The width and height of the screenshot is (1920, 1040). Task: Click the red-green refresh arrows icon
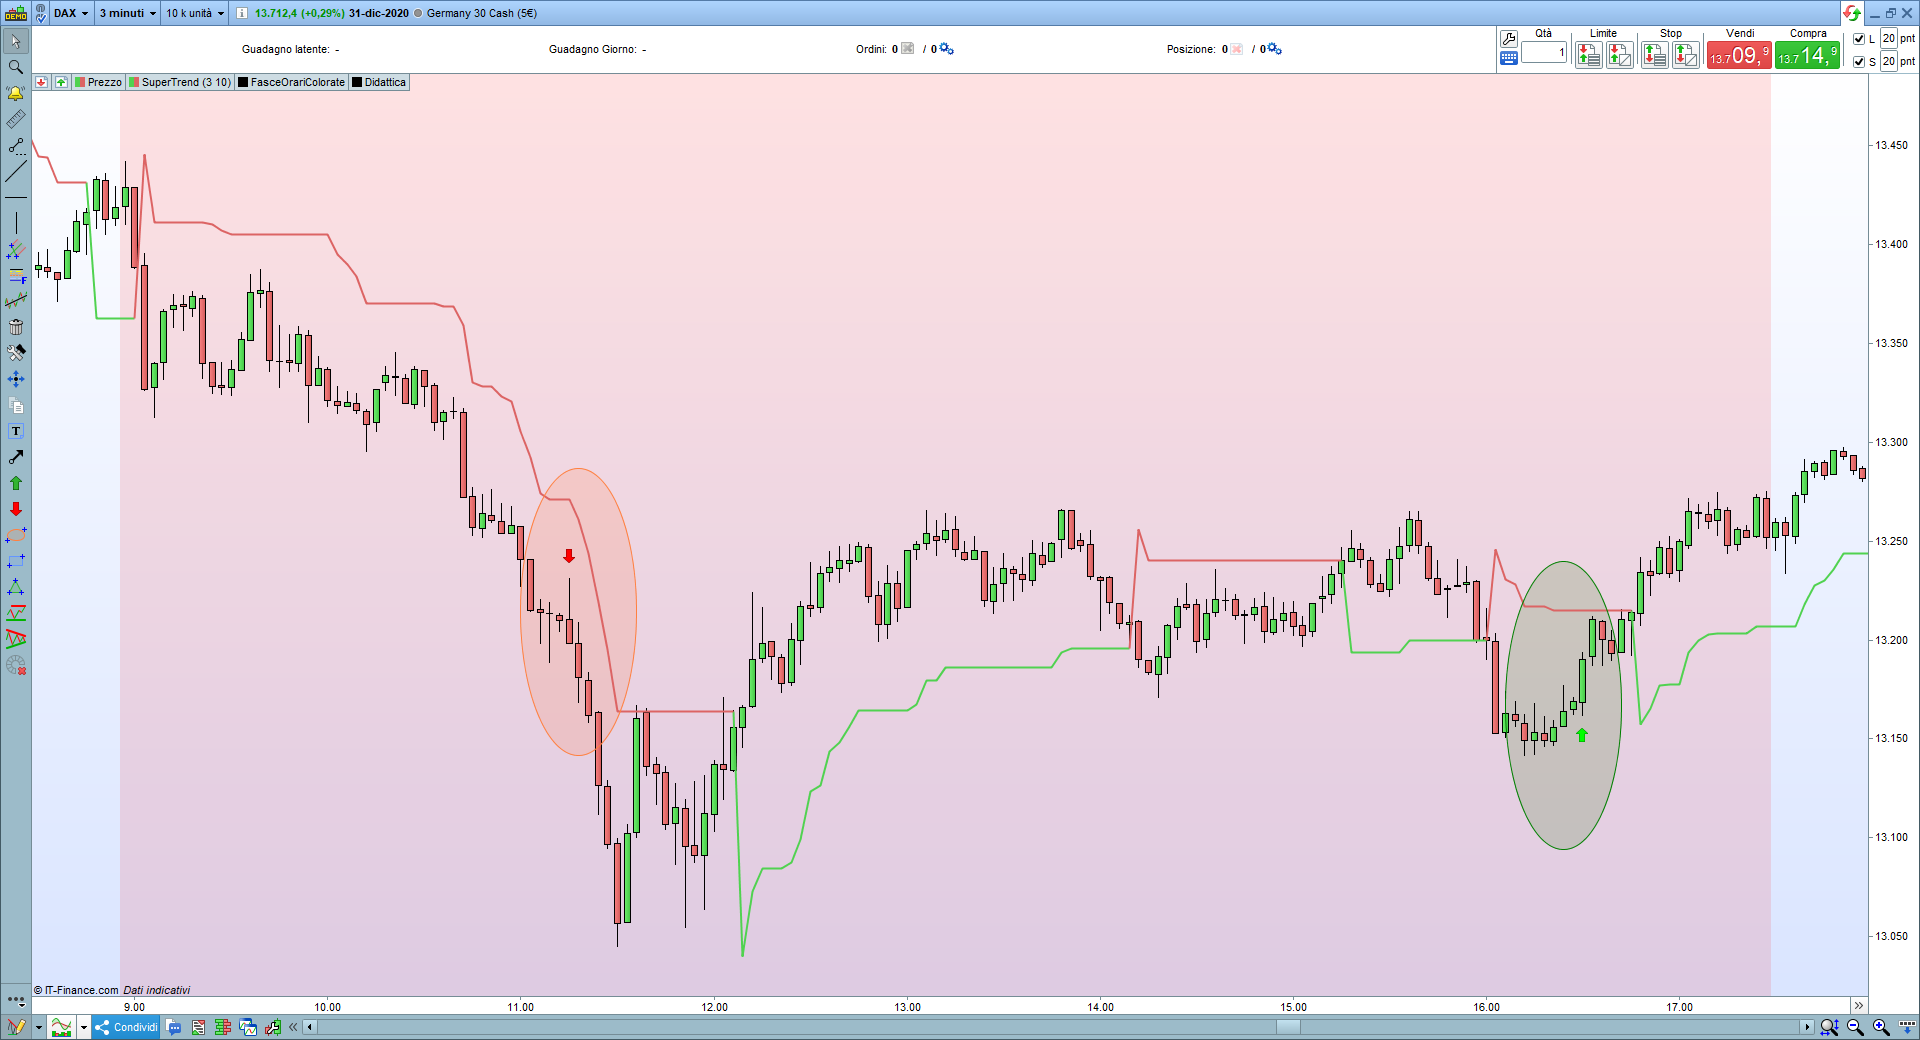point(1852,13)
